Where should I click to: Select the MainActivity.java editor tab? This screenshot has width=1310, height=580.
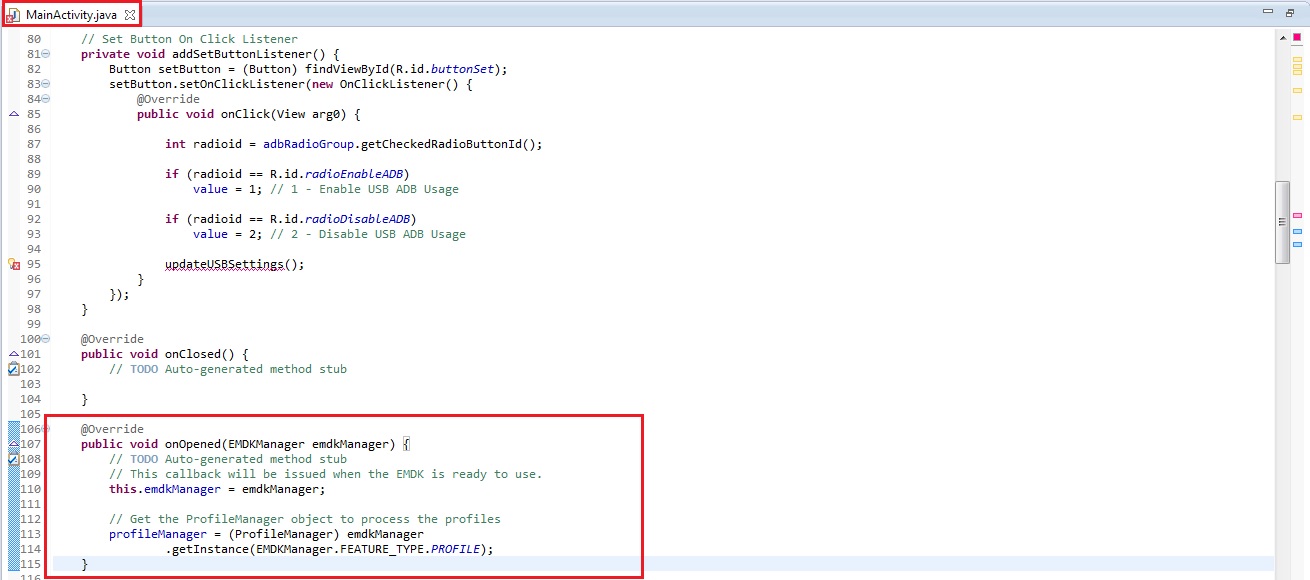point(72,14)
